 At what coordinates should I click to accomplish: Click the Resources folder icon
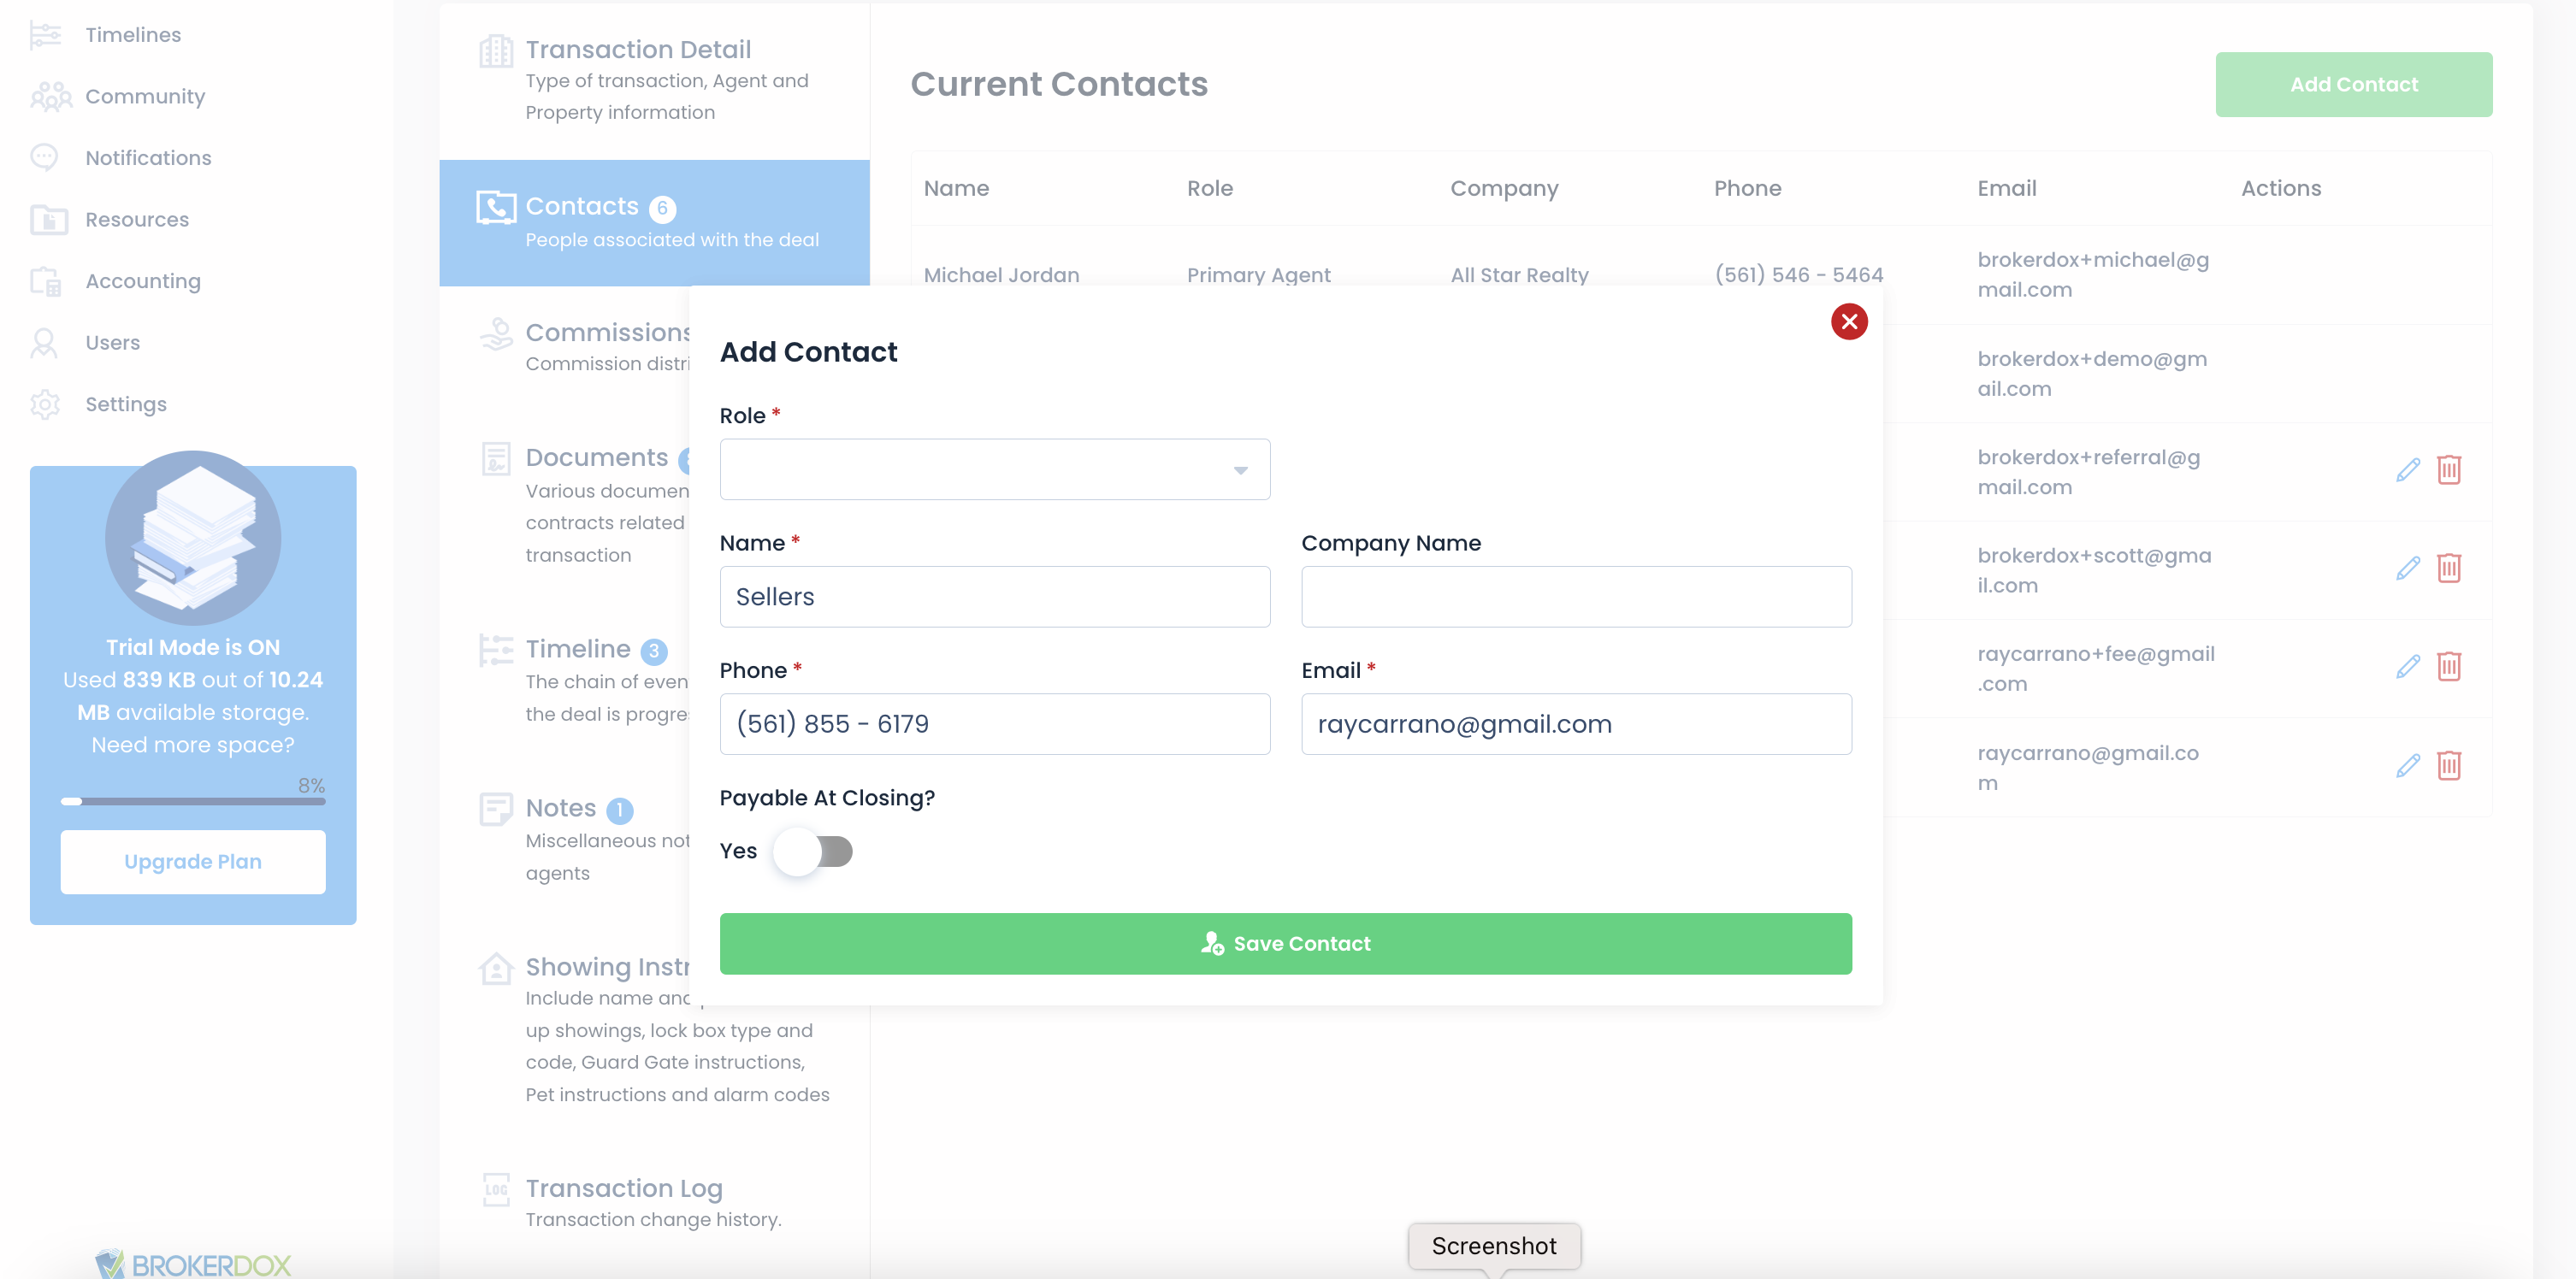(x=48, y=220)
